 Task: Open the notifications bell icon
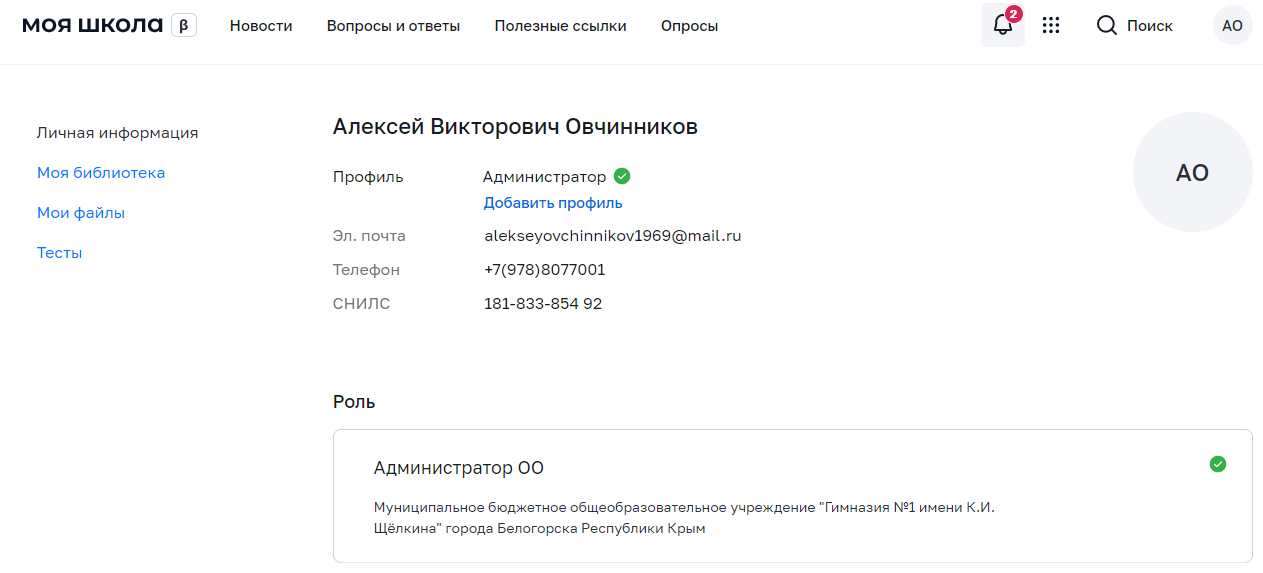[1002, 26]
